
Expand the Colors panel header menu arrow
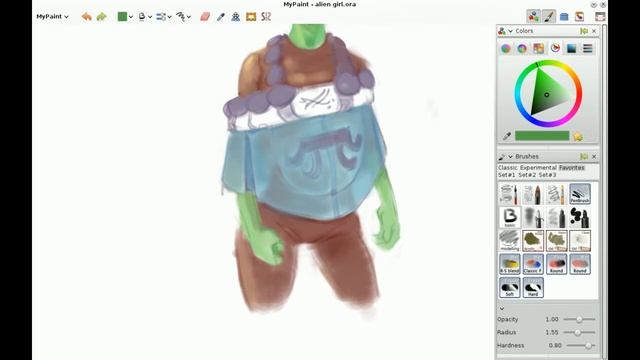(x=510, y=31)
